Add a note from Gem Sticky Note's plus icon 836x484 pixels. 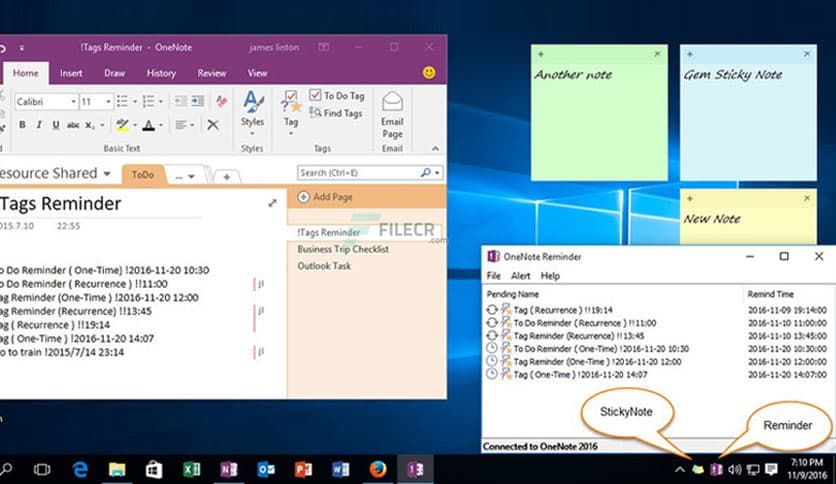[690, 54]
